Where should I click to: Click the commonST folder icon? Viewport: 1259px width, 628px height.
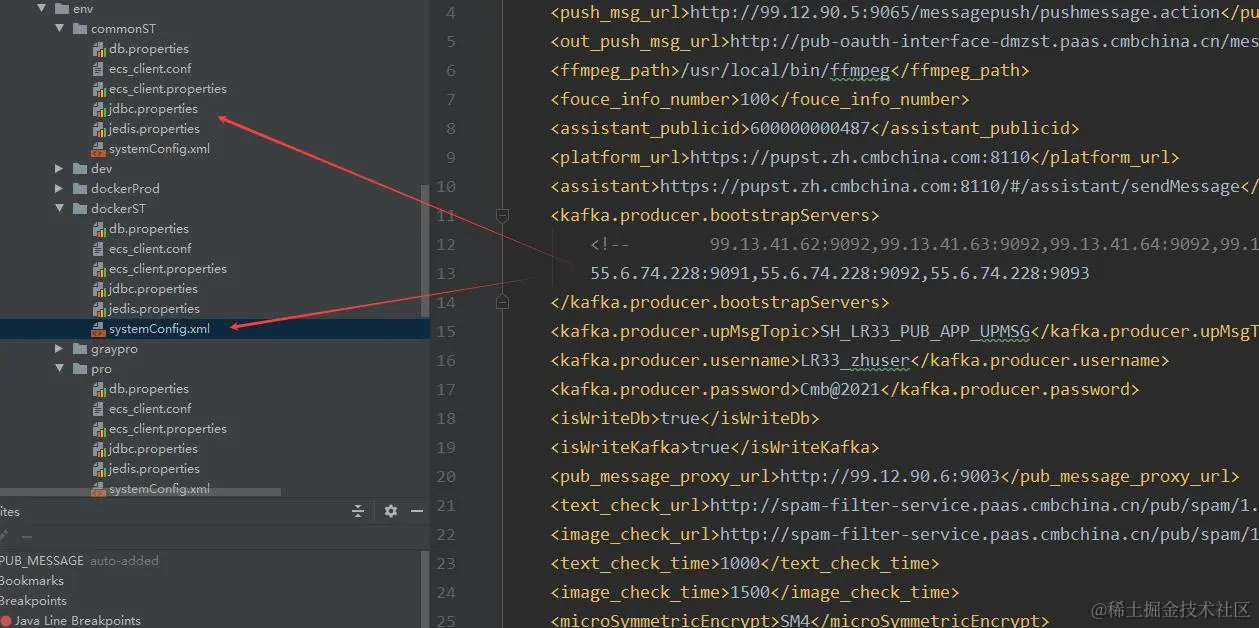tap(80, 29)
